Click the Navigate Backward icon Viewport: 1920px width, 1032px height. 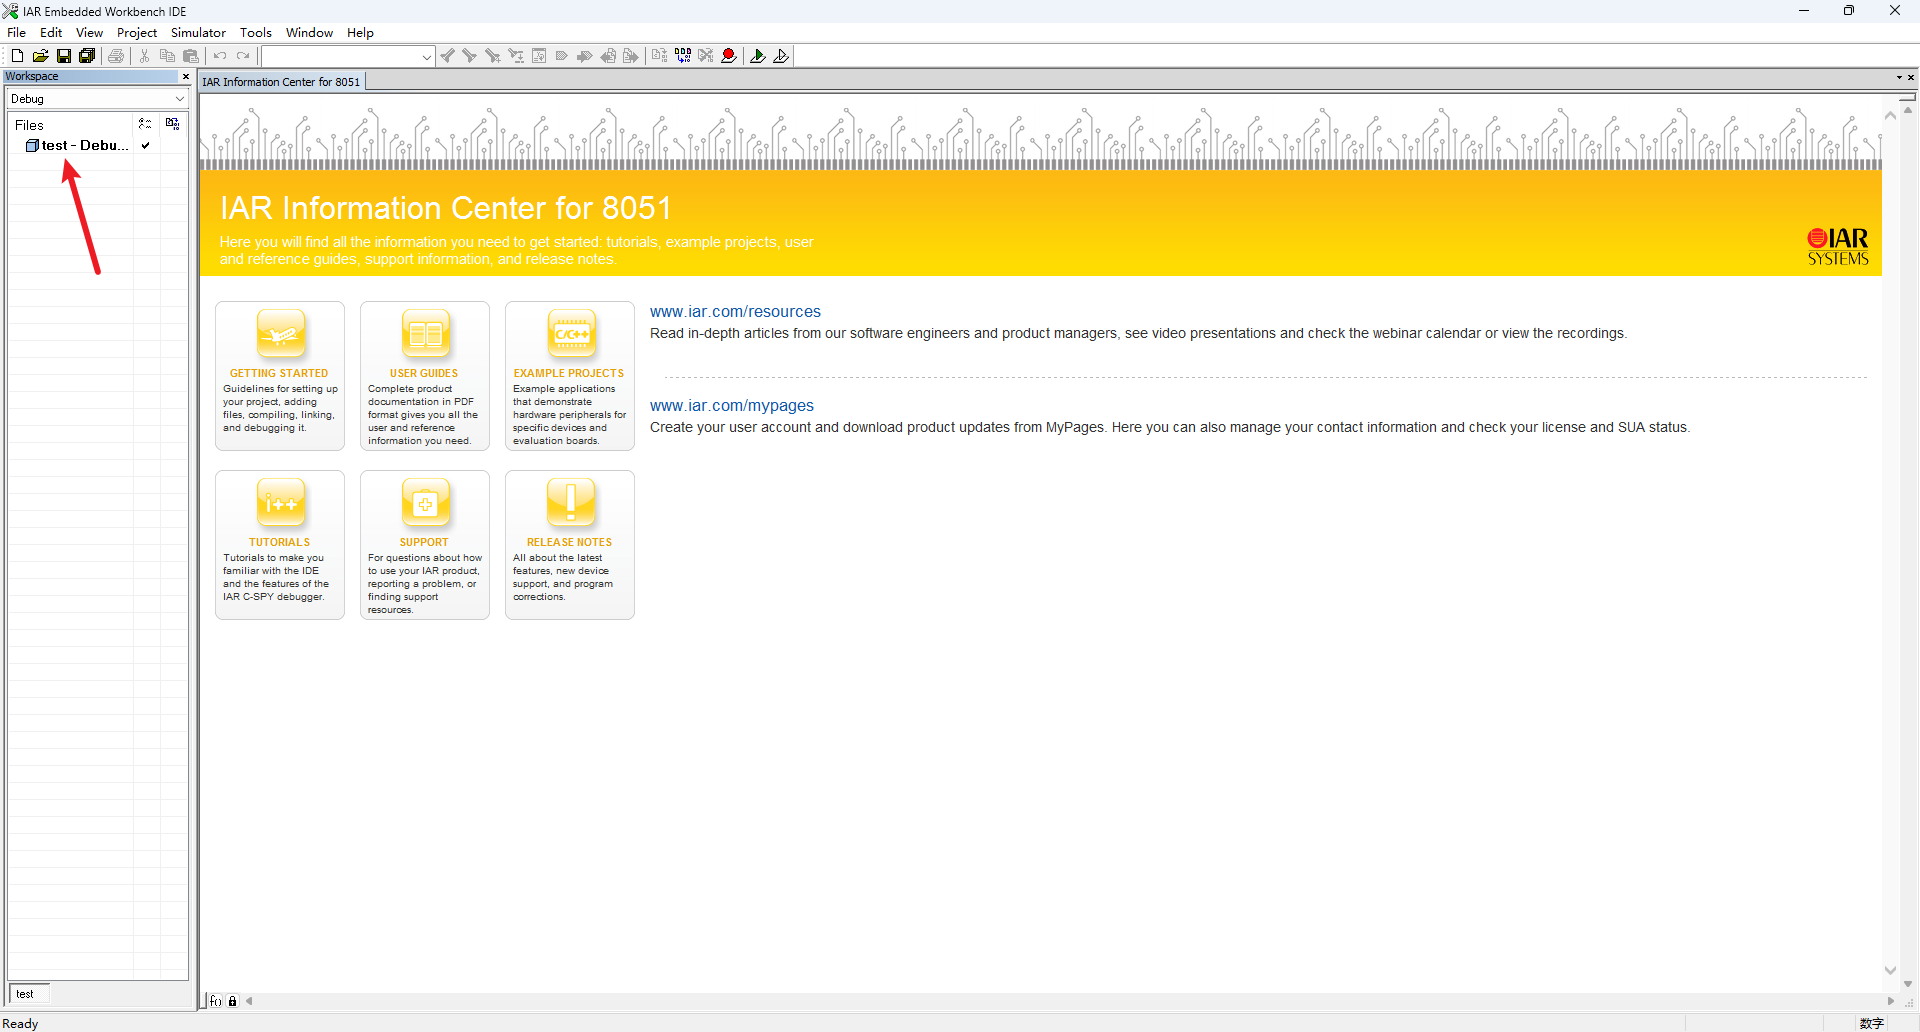point(608,56)
